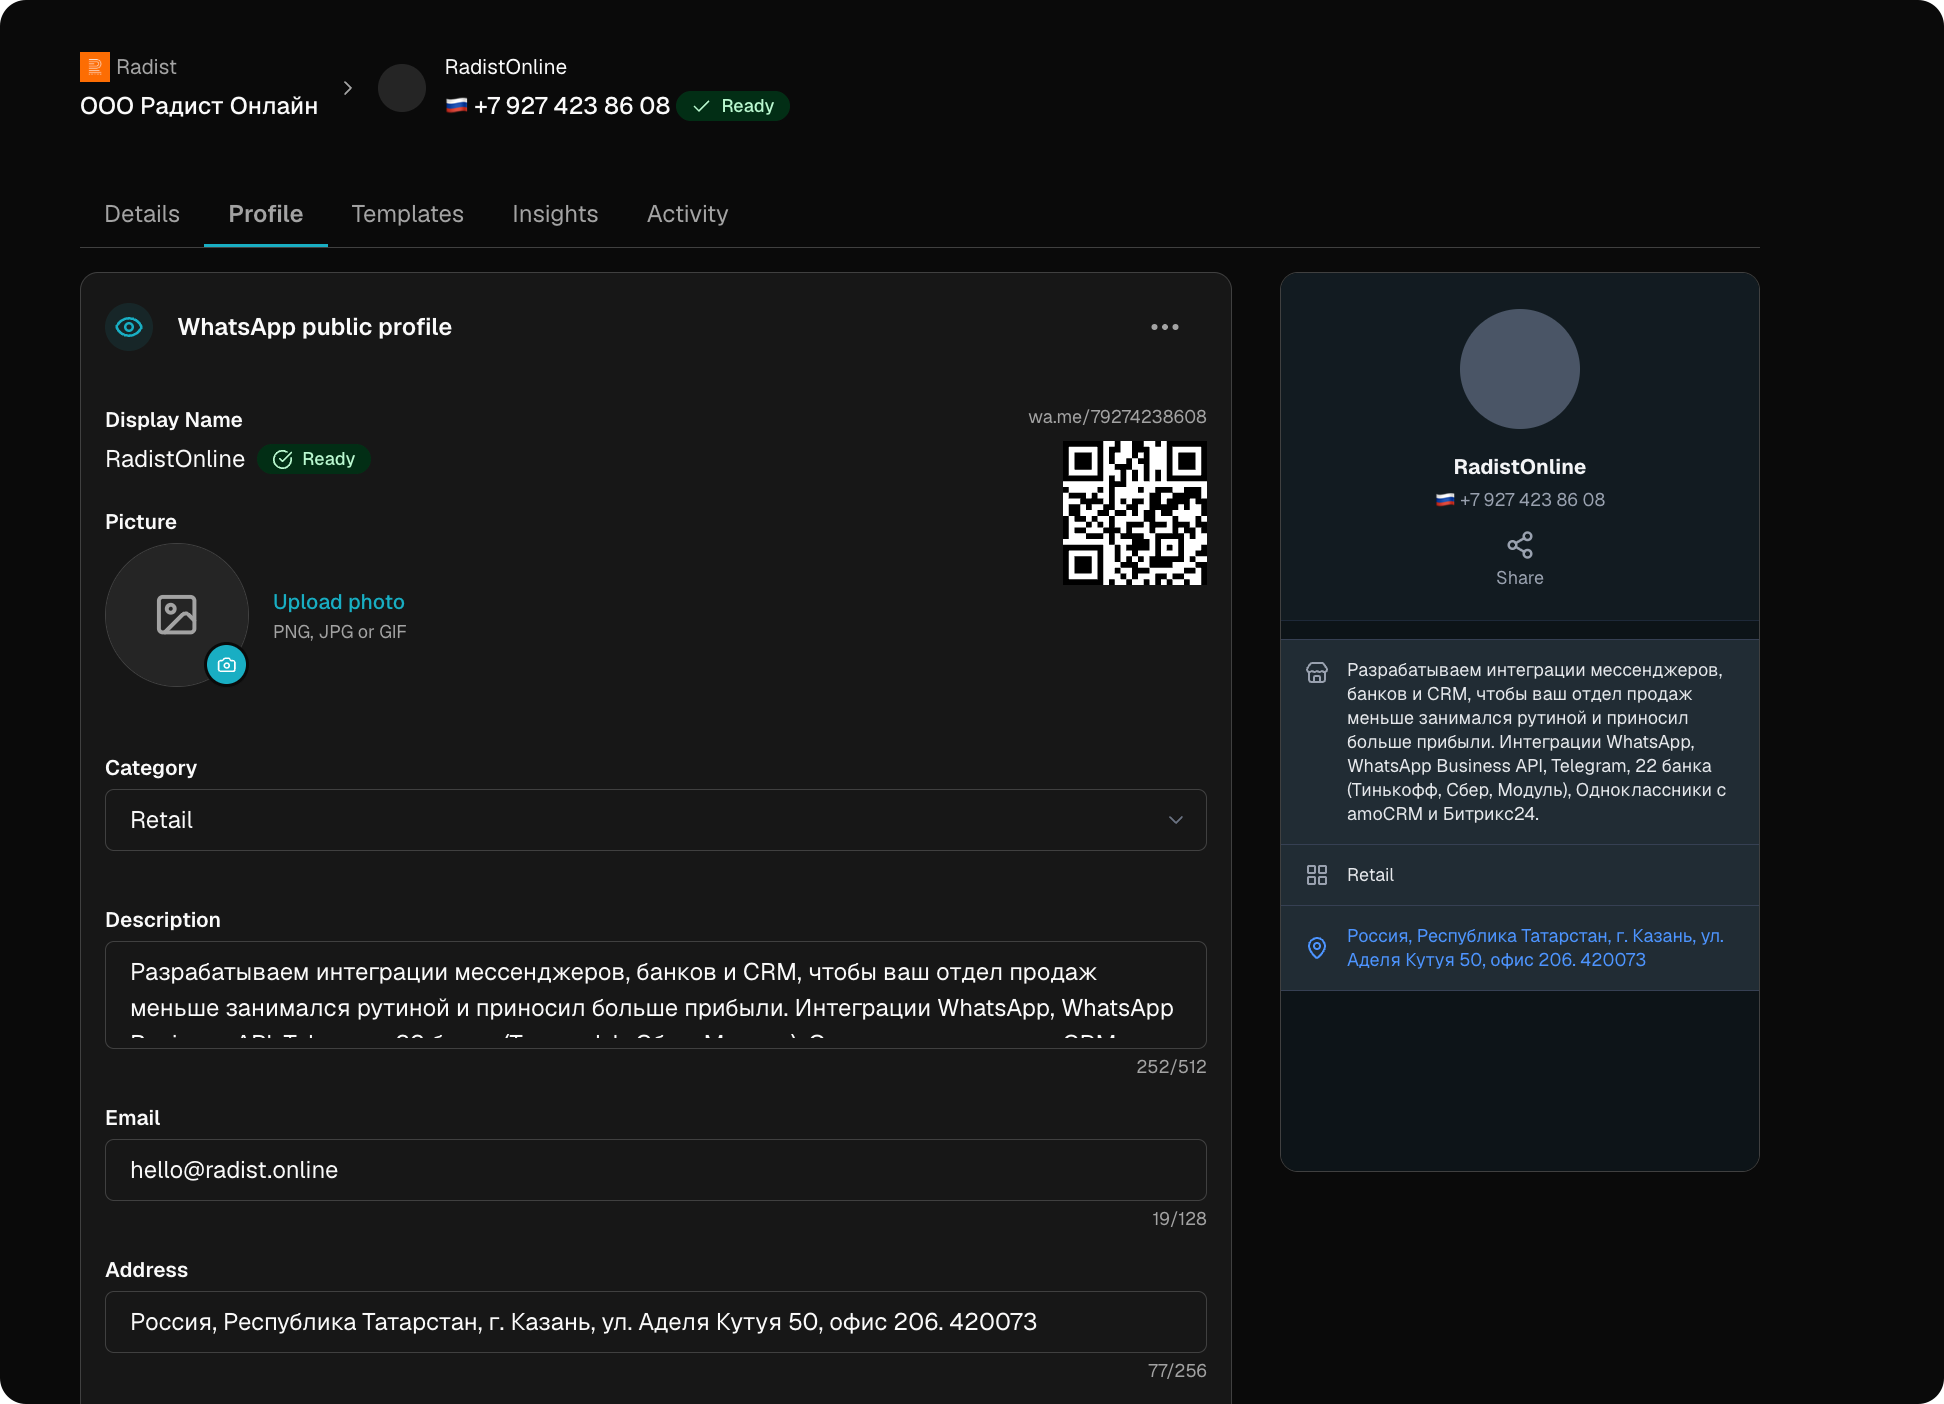
Task: Click the Email field with hello@radist.online
Action: click(656, 1170)
